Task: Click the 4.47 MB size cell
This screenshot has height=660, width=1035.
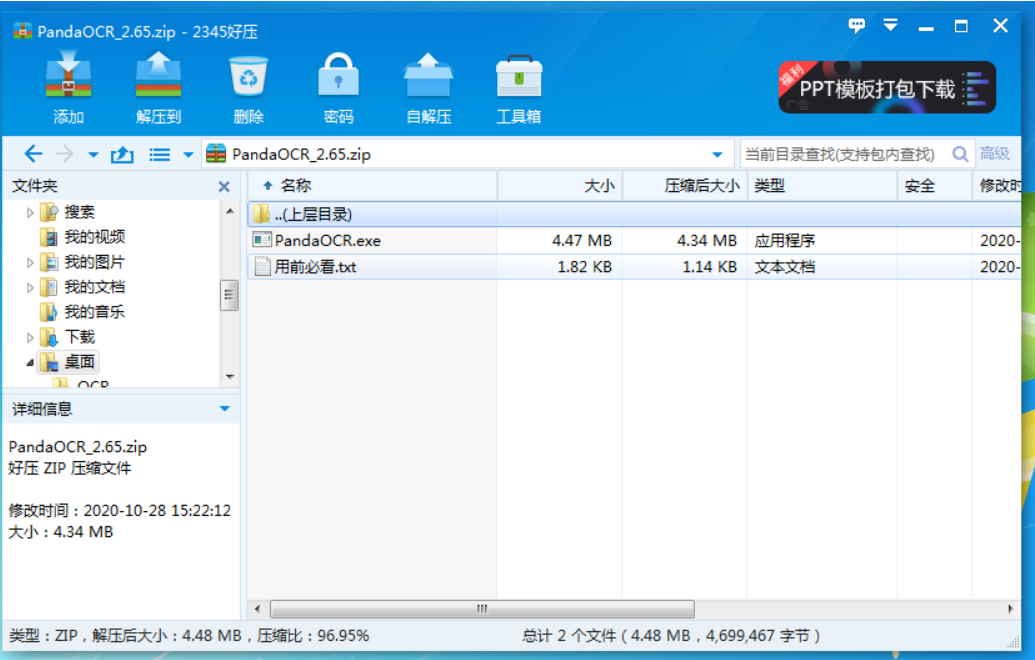Action: coord(582,241)
